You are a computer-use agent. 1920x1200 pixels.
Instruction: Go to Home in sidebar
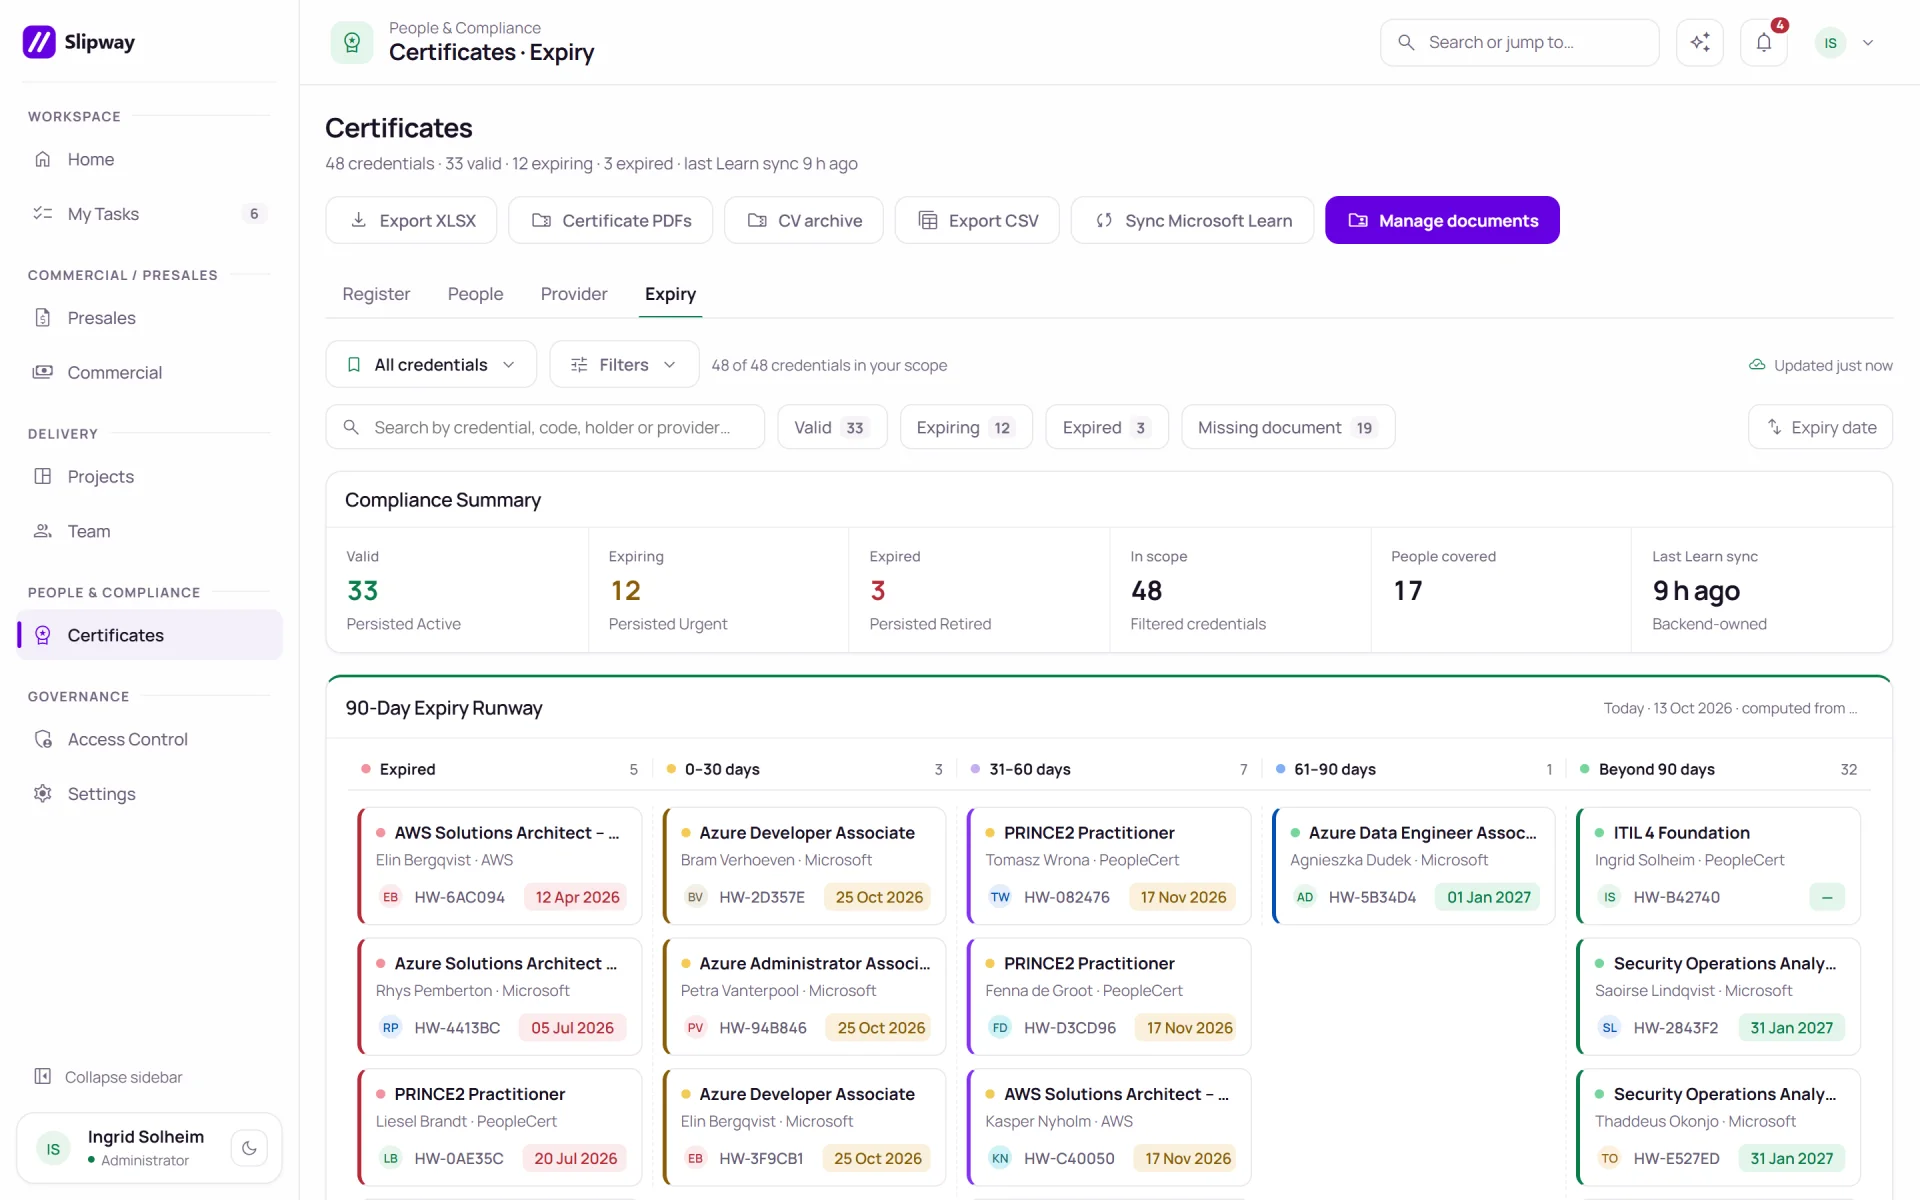coord(149,159)
